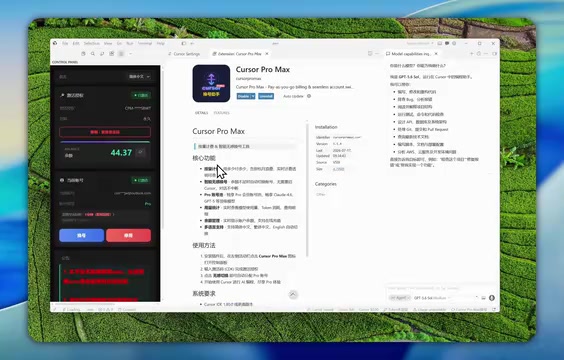Open the Source Control view icon
564x360 pixels.
pyautogui.click(x=102, y=54)
